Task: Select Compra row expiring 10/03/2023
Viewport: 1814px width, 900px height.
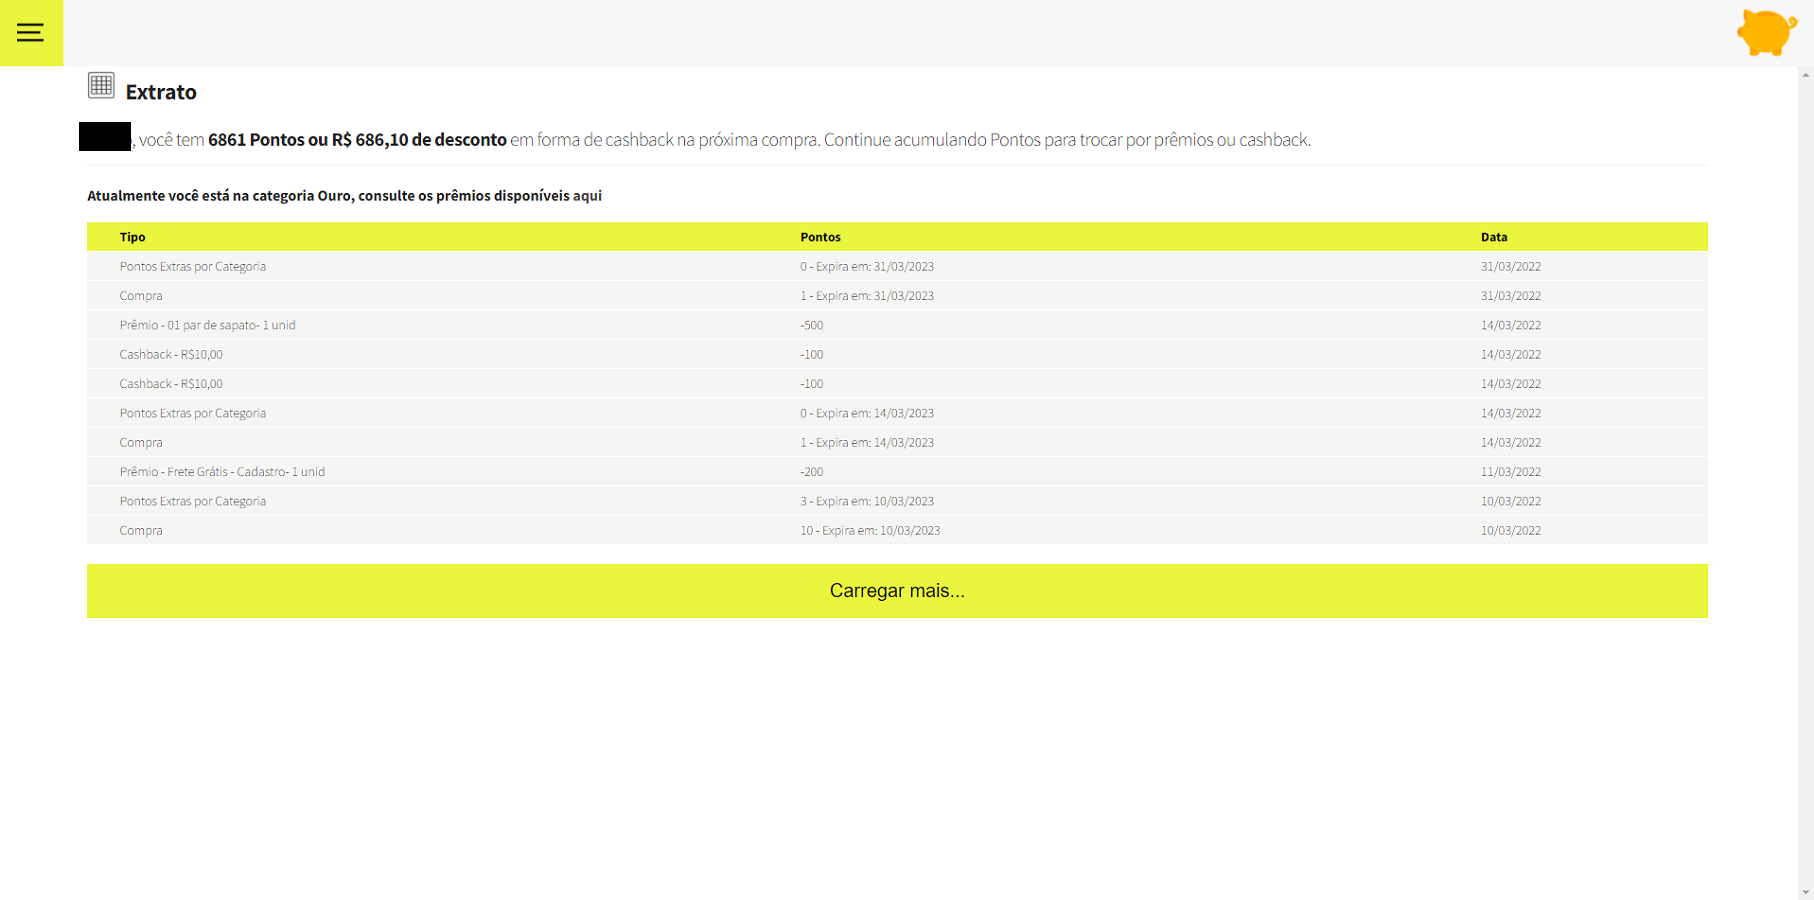Action: coord(897,531)
